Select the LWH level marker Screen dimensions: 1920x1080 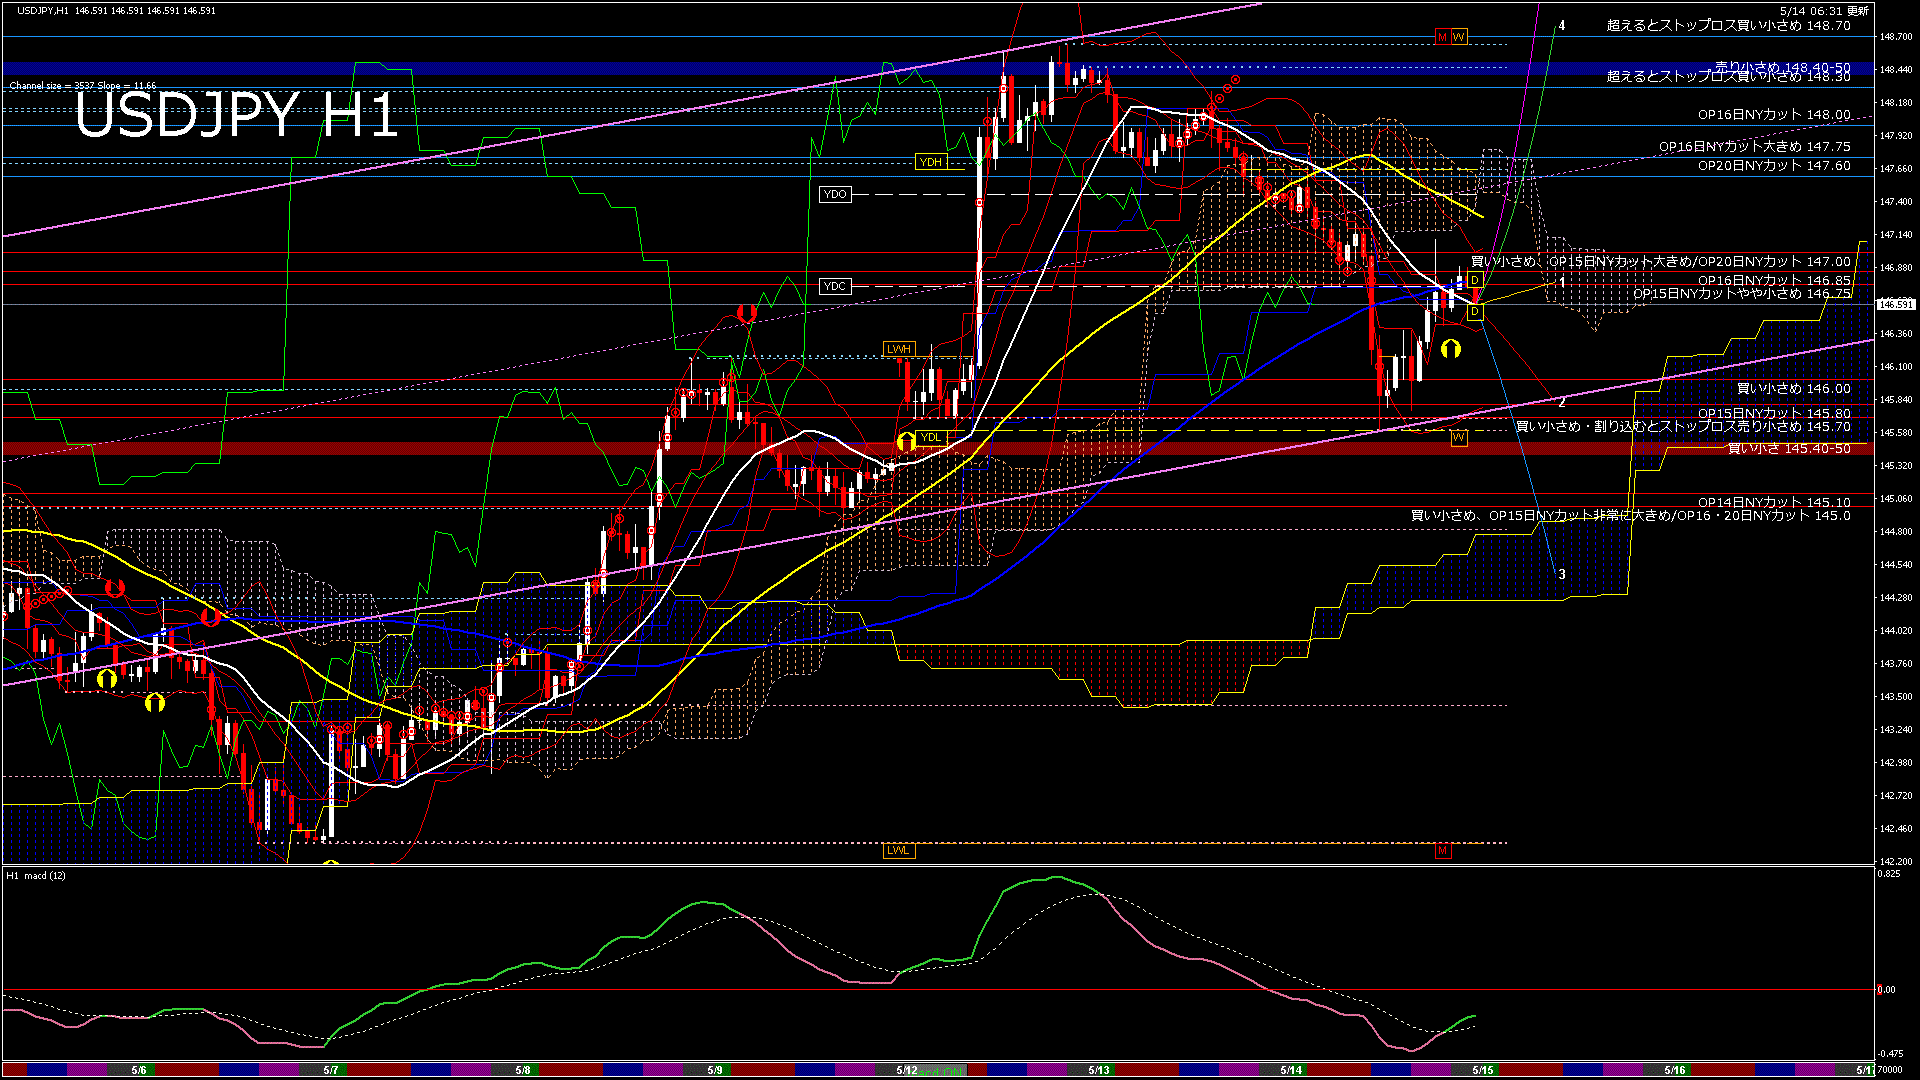(x=899, y=349)
